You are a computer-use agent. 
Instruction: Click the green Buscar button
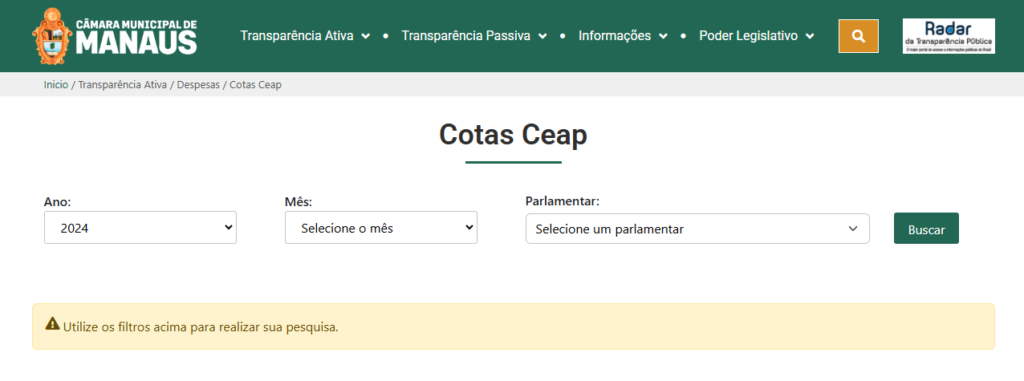click(926, 228)
